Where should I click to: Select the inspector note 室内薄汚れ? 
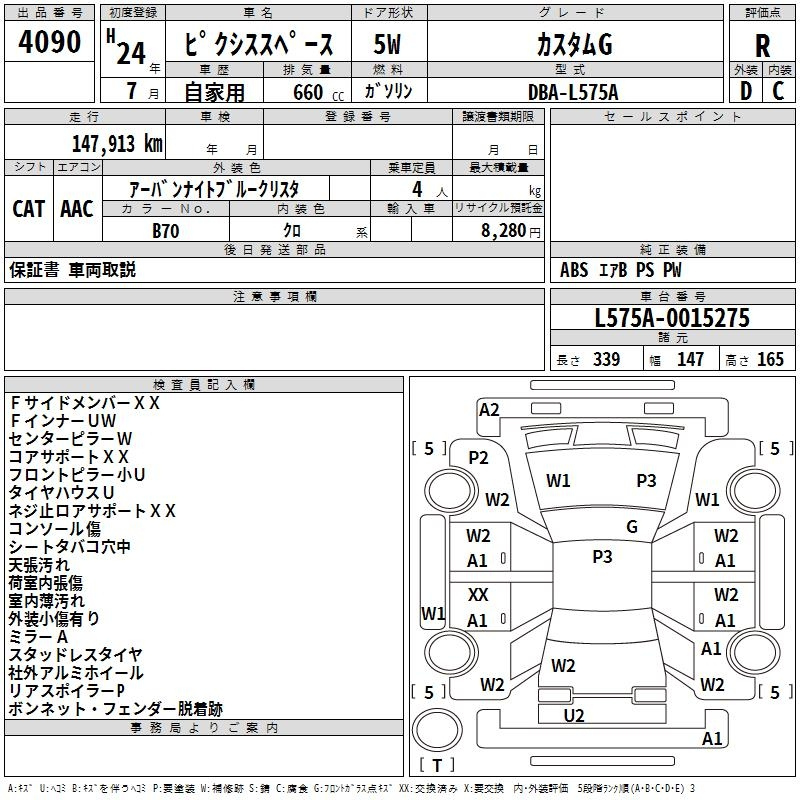(x=47, y=601)
